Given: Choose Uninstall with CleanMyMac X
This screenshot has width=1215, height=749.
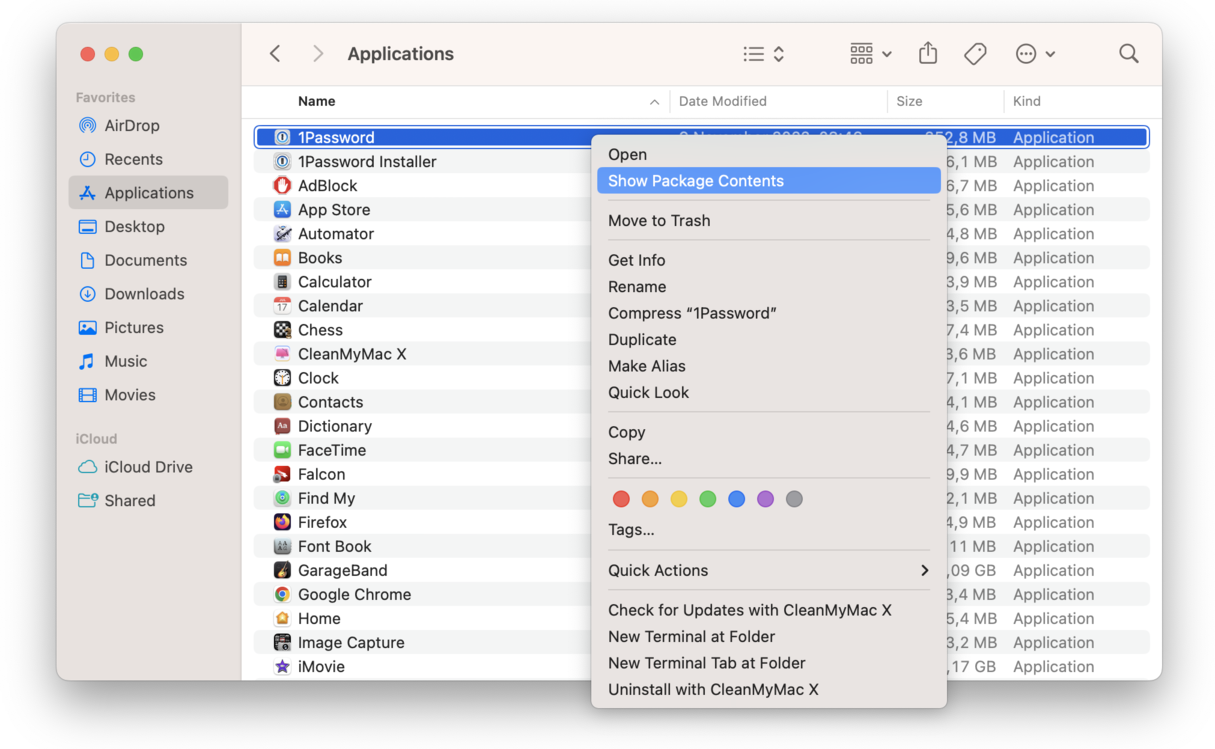Looking at the screenshot, I should [x=713, y=689].
